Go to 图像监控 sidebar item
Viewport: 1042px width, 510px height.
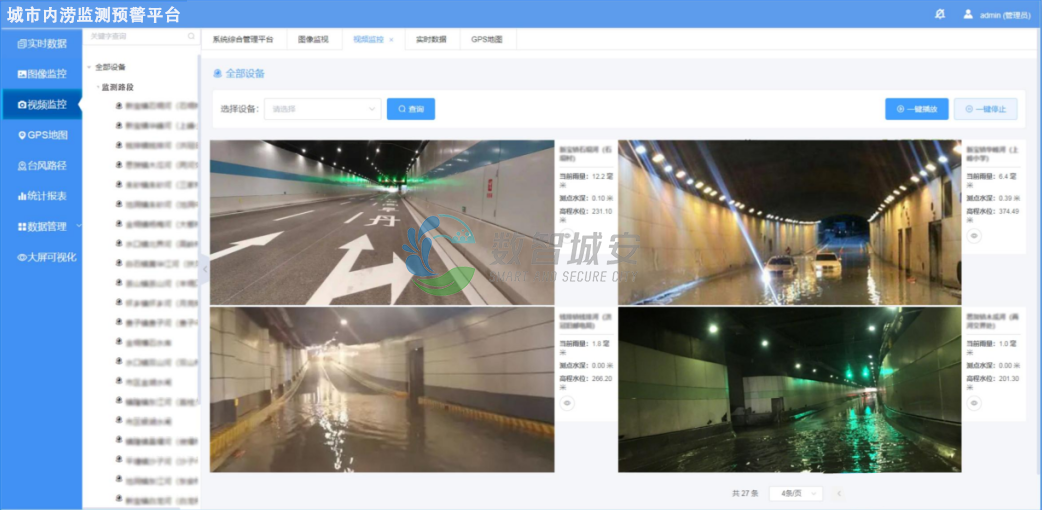[x=41, y=74]
